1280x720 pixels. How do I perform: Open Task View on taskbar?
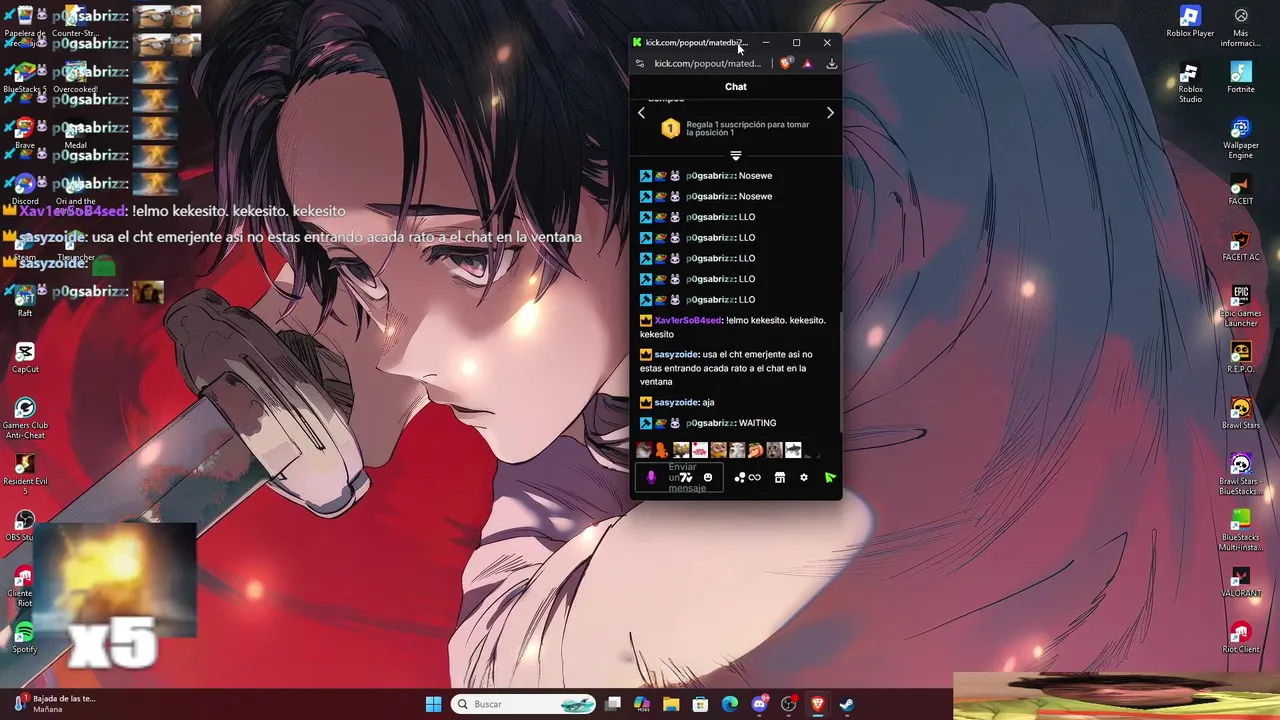coord(613,704)
